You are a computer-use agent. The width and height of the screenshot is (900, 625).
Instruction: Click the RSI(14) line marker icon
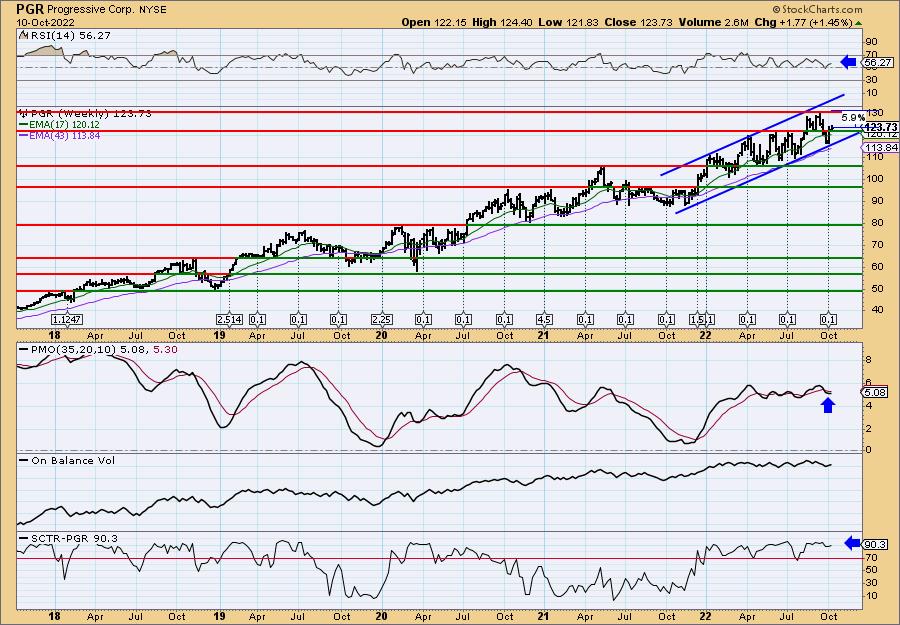(x=24, y=35)
